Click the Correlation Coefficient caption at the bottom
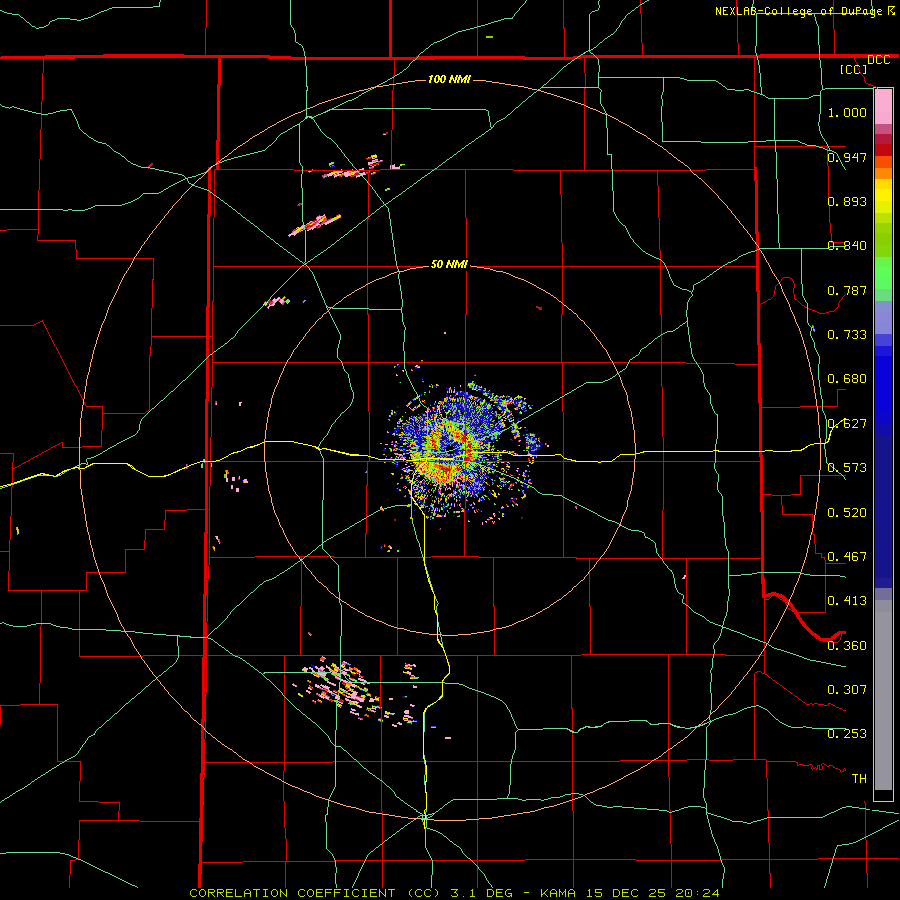Image resolution: width=900 pixels, height=900 pixels. pyautogui.click(x=454, y=893)
